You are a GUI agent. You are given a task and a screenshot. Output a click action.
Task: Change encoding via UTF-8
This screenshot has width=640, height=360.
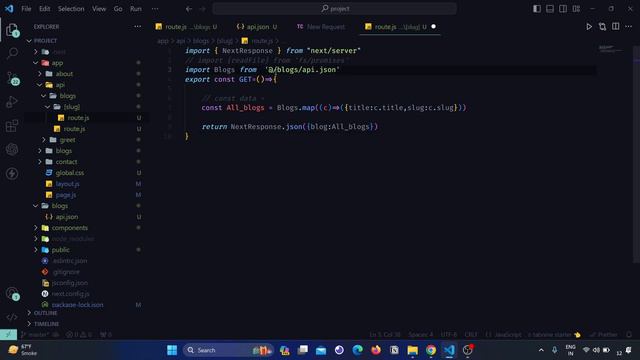coord(449,334)
